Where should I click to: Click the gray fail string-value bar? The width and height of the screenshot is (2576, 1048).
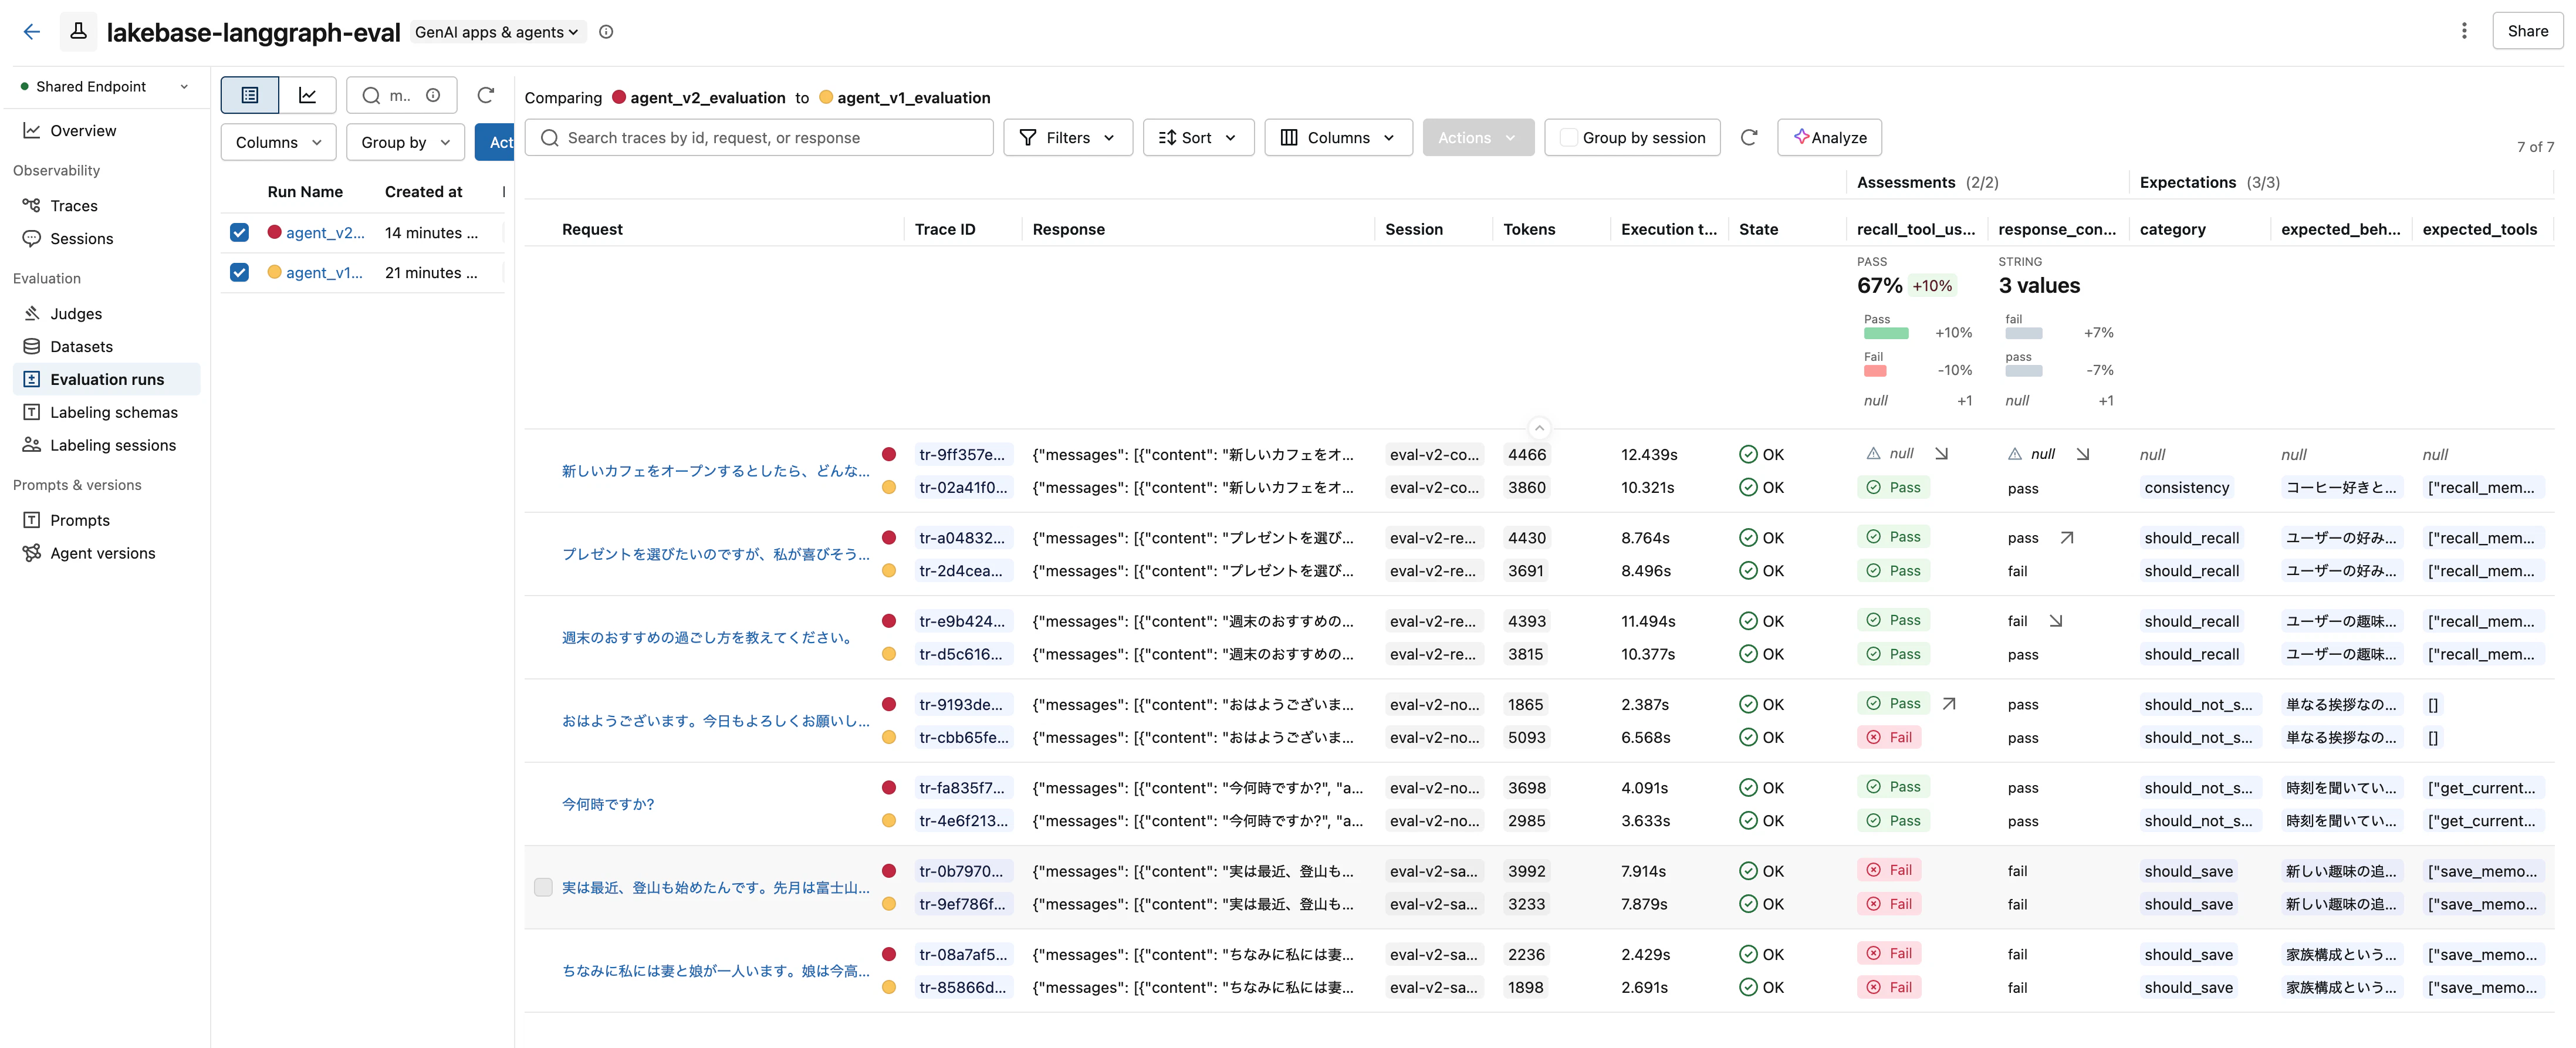coord(2024,333)
